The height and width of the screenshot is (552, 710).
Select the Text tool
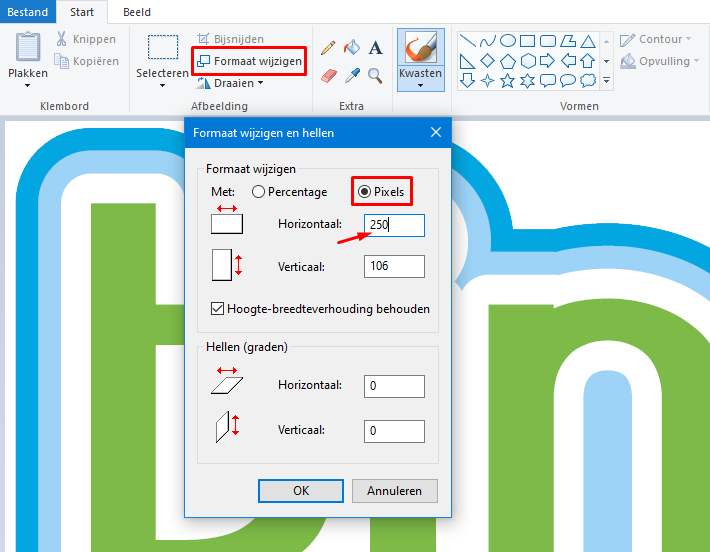click(375, 48)
